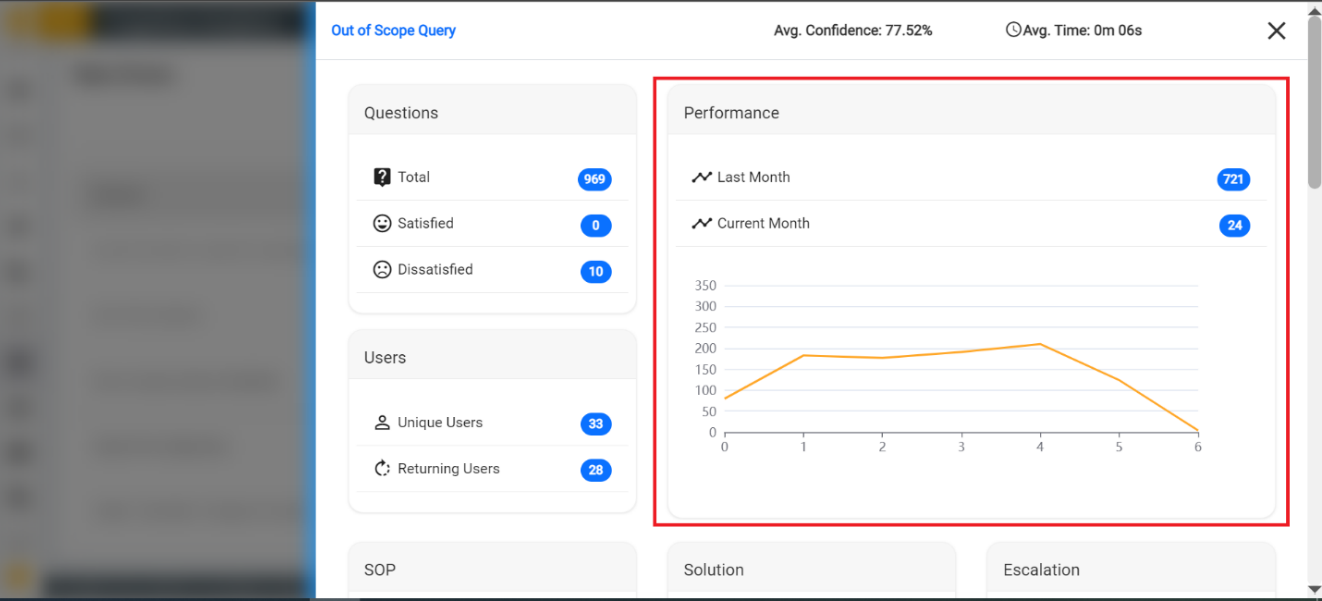Click the peak point of the orange line chart
Viewport: 1322px width, 601px height.
1040,344
